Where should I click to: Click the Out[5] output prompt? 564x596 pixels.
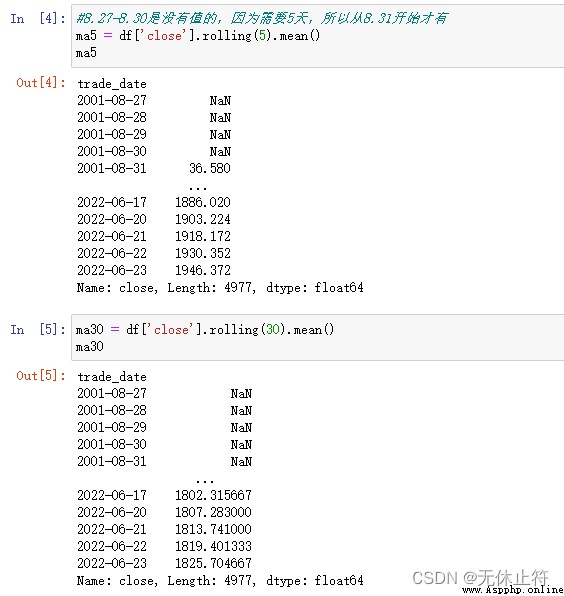tap(41, 376)
